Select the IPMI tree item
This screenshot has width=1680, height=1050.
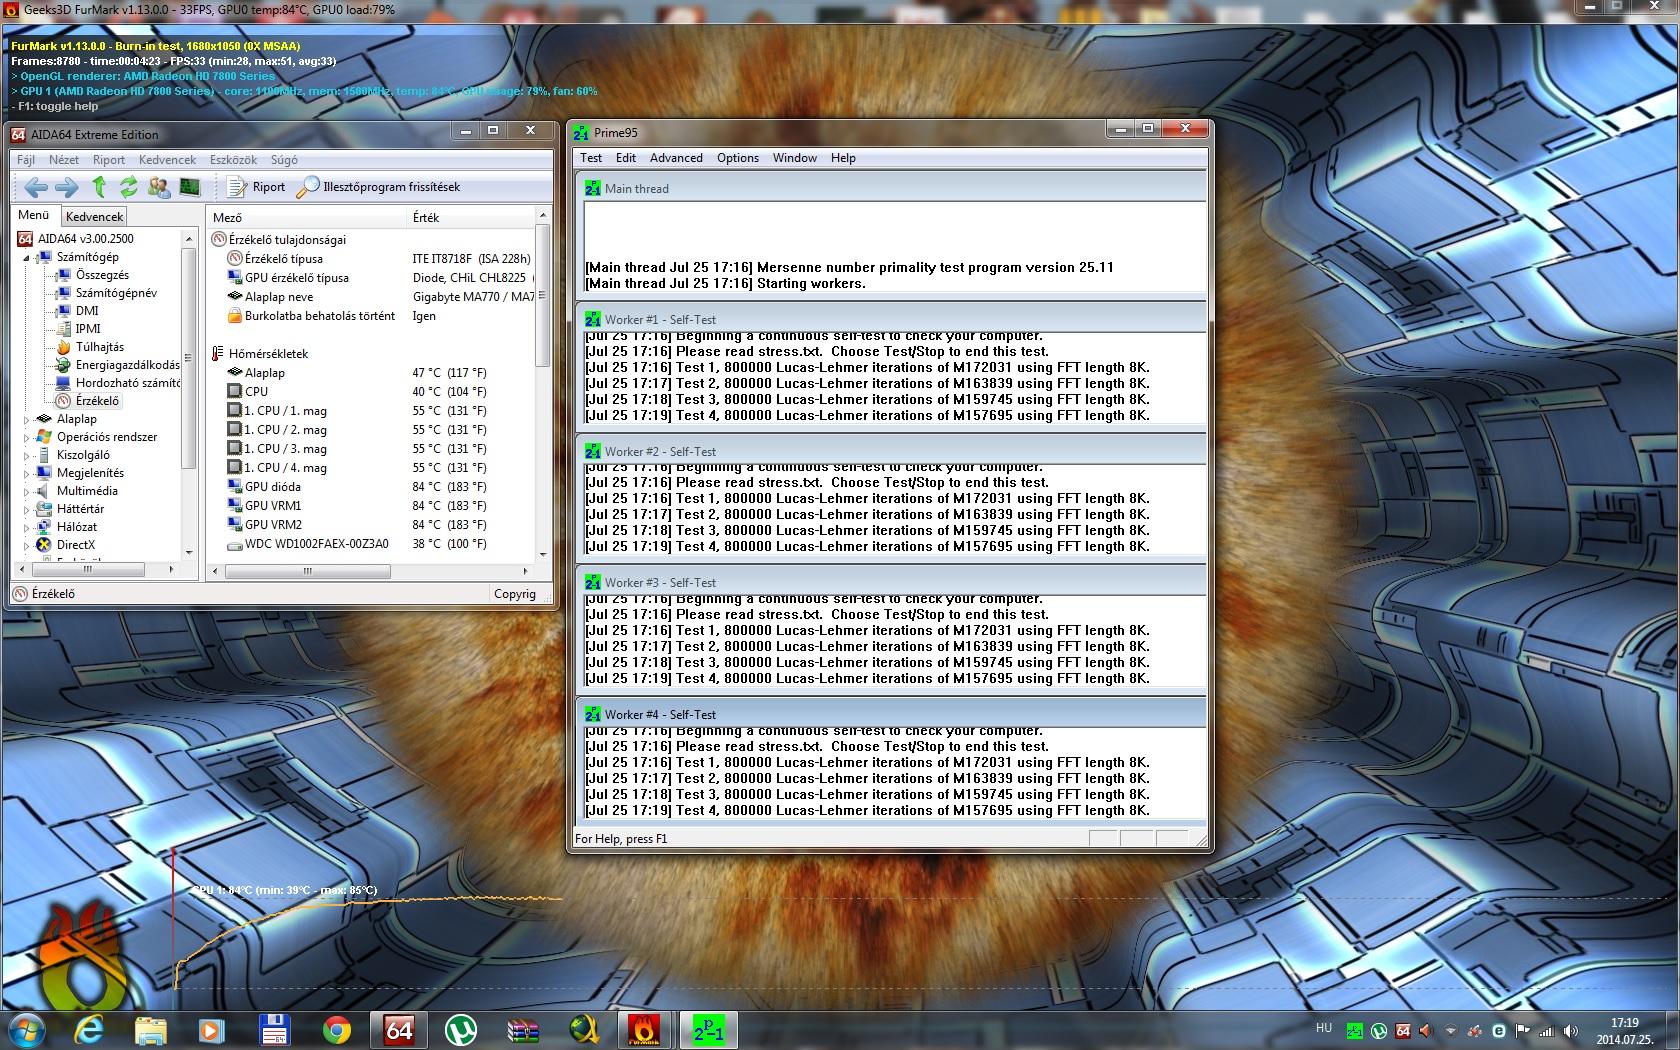tap(88, 329)
